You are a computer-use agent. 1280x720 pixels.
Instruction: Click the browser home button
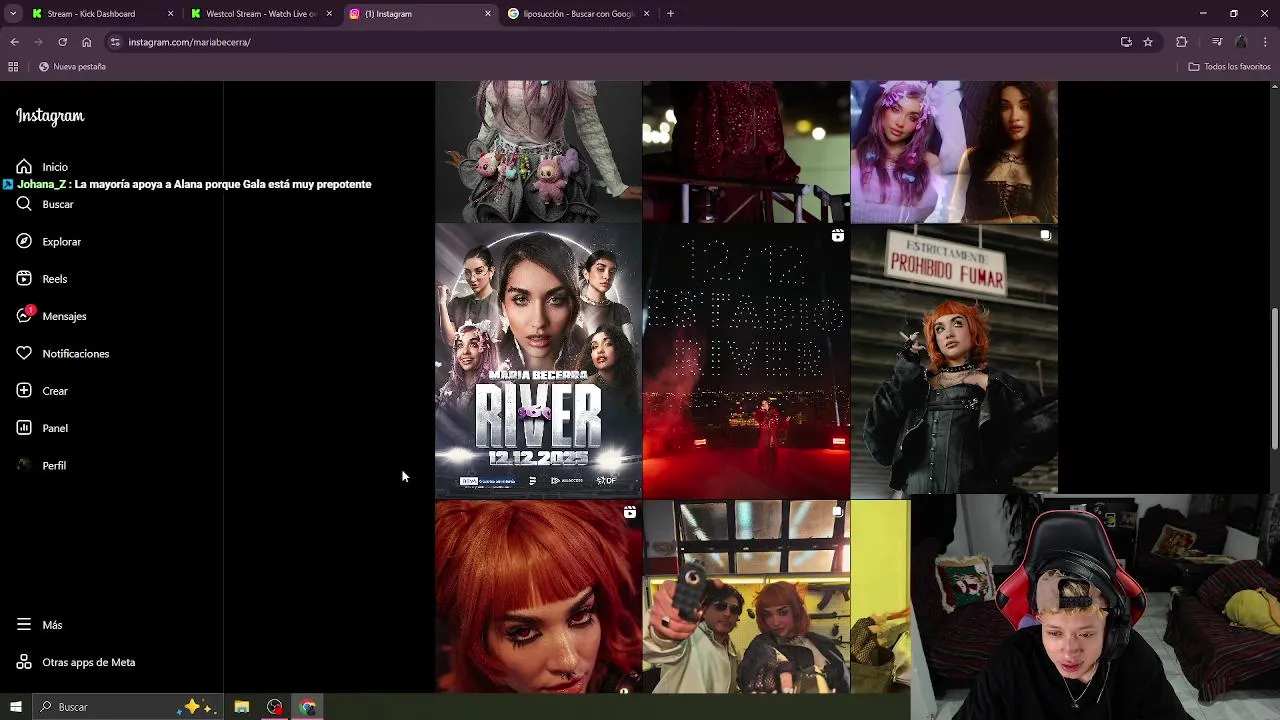click(86, 42)
